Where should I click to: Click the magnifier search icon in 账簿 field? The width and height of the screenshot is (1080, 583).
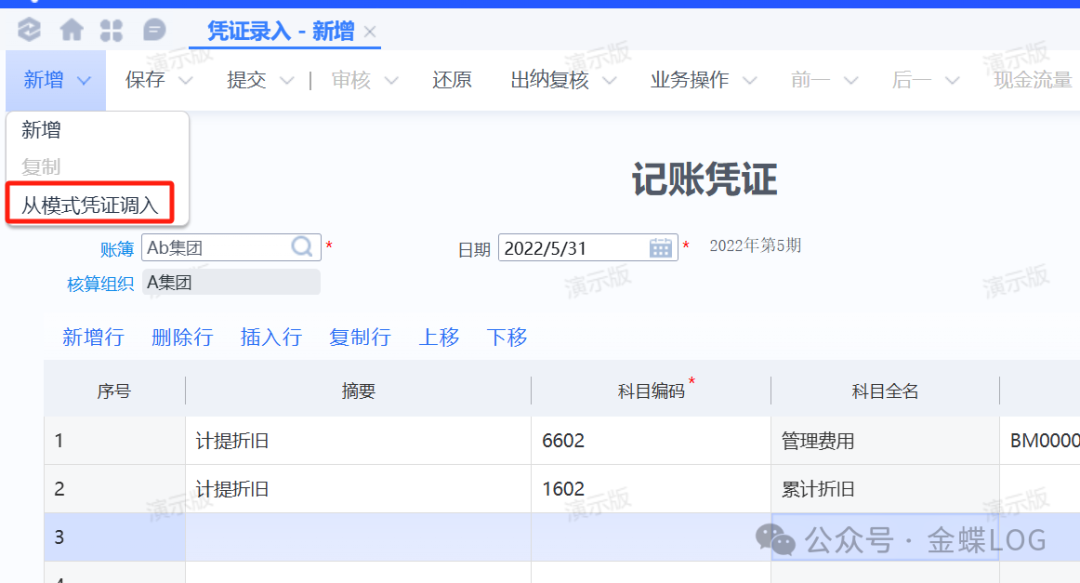pyautogui.click(x=302, y=247)
